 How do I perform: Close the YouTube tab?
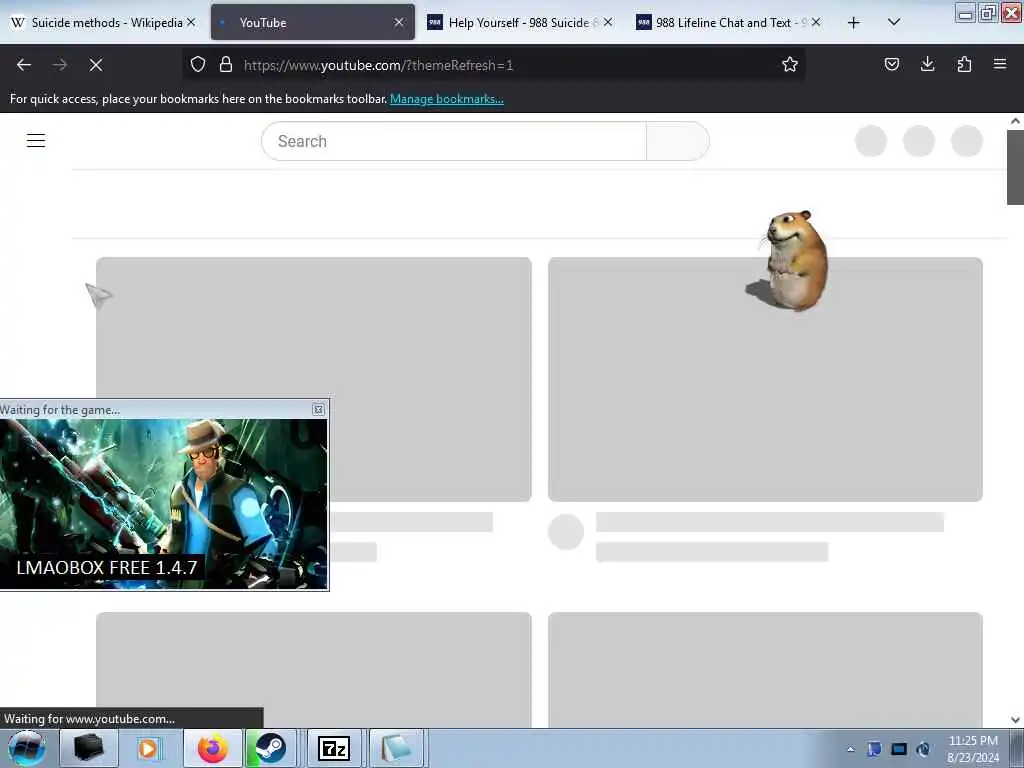(399, 22)
